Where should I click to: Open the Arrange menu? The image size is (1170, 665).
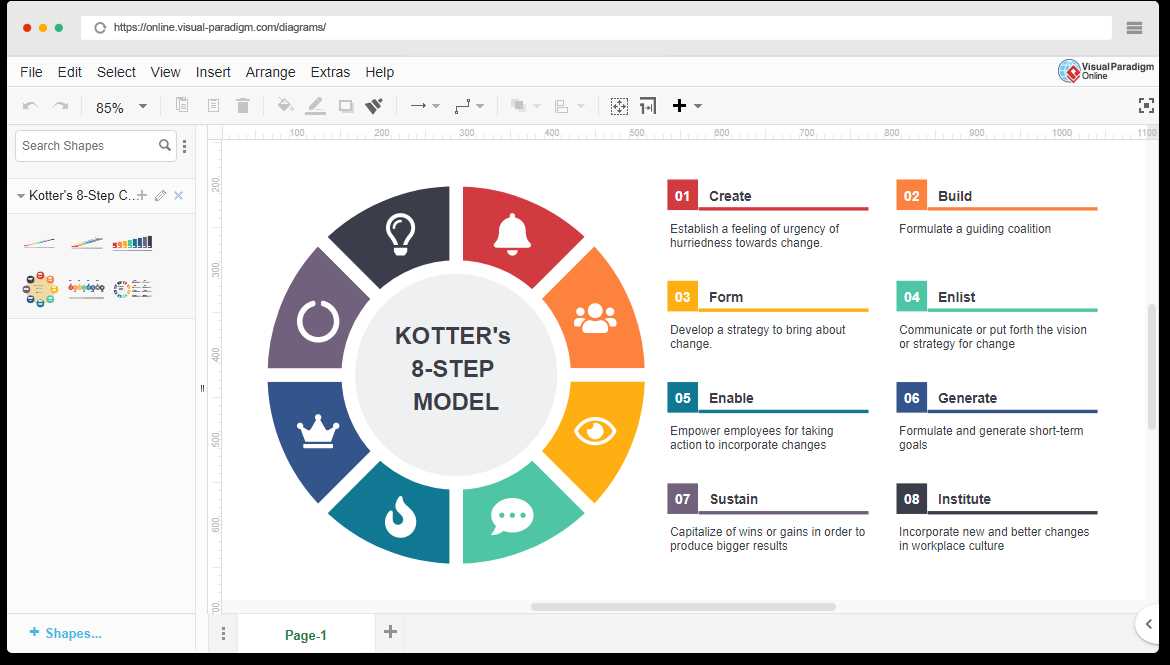click(x=270, y=72)
